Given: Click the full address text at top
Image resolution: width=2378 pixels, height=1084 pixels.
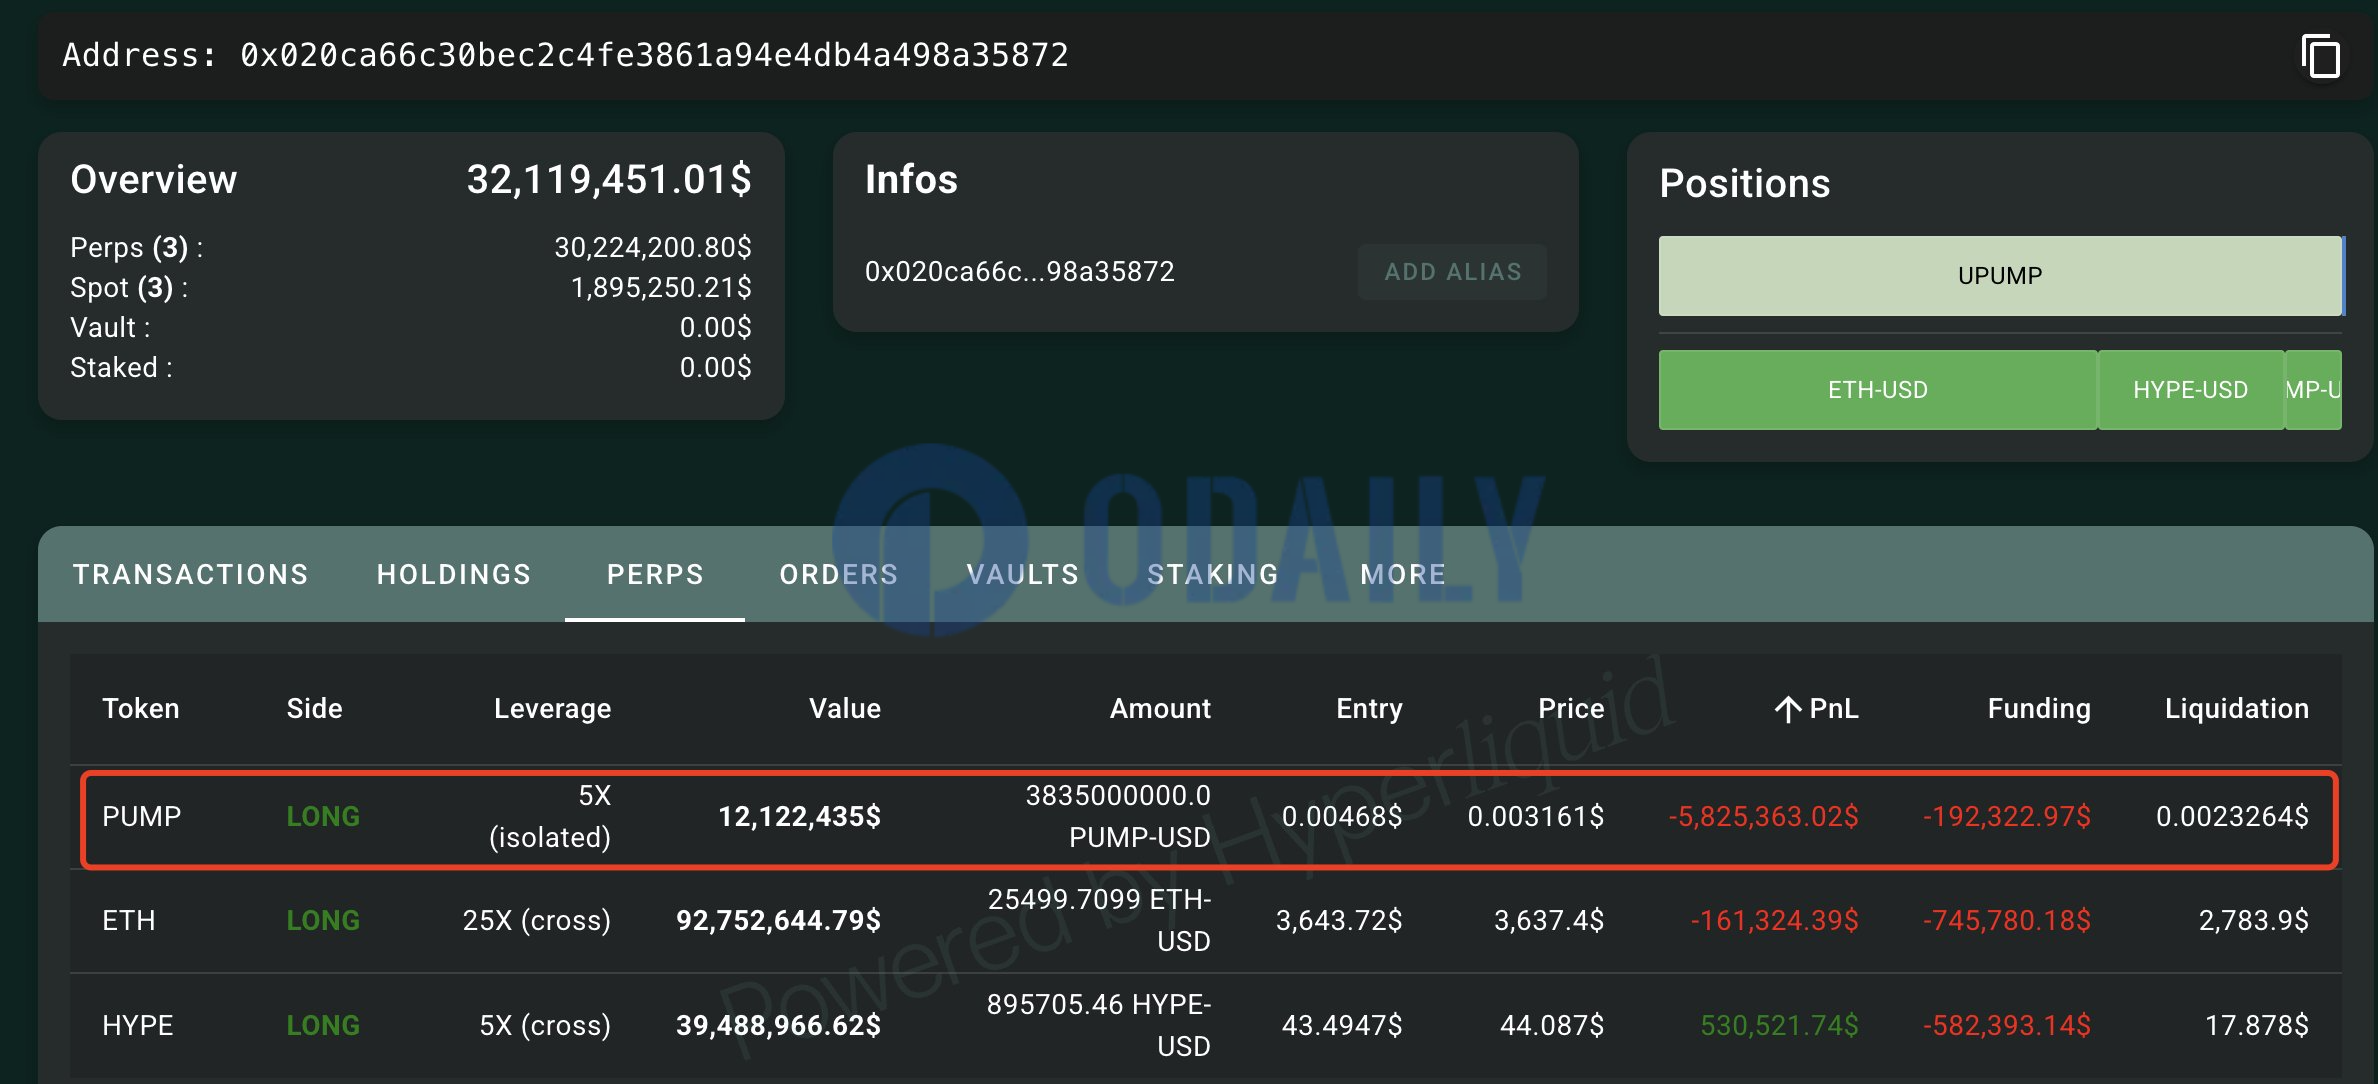Looking at the screenshot, I should pyautogui.click(x=654, y=55).
